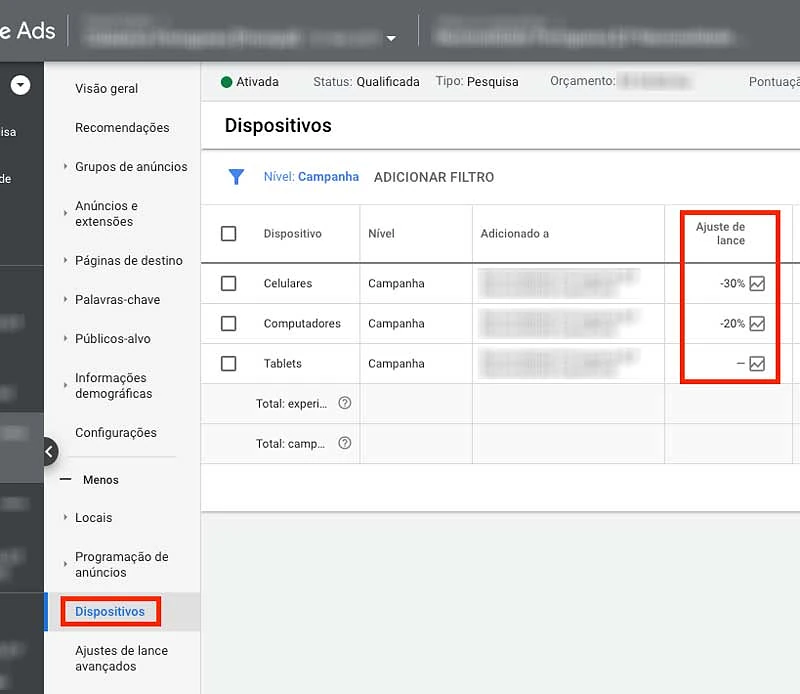
Task: Expand Informações demográficas submenu arrow
Action: (x=65, y=385)
